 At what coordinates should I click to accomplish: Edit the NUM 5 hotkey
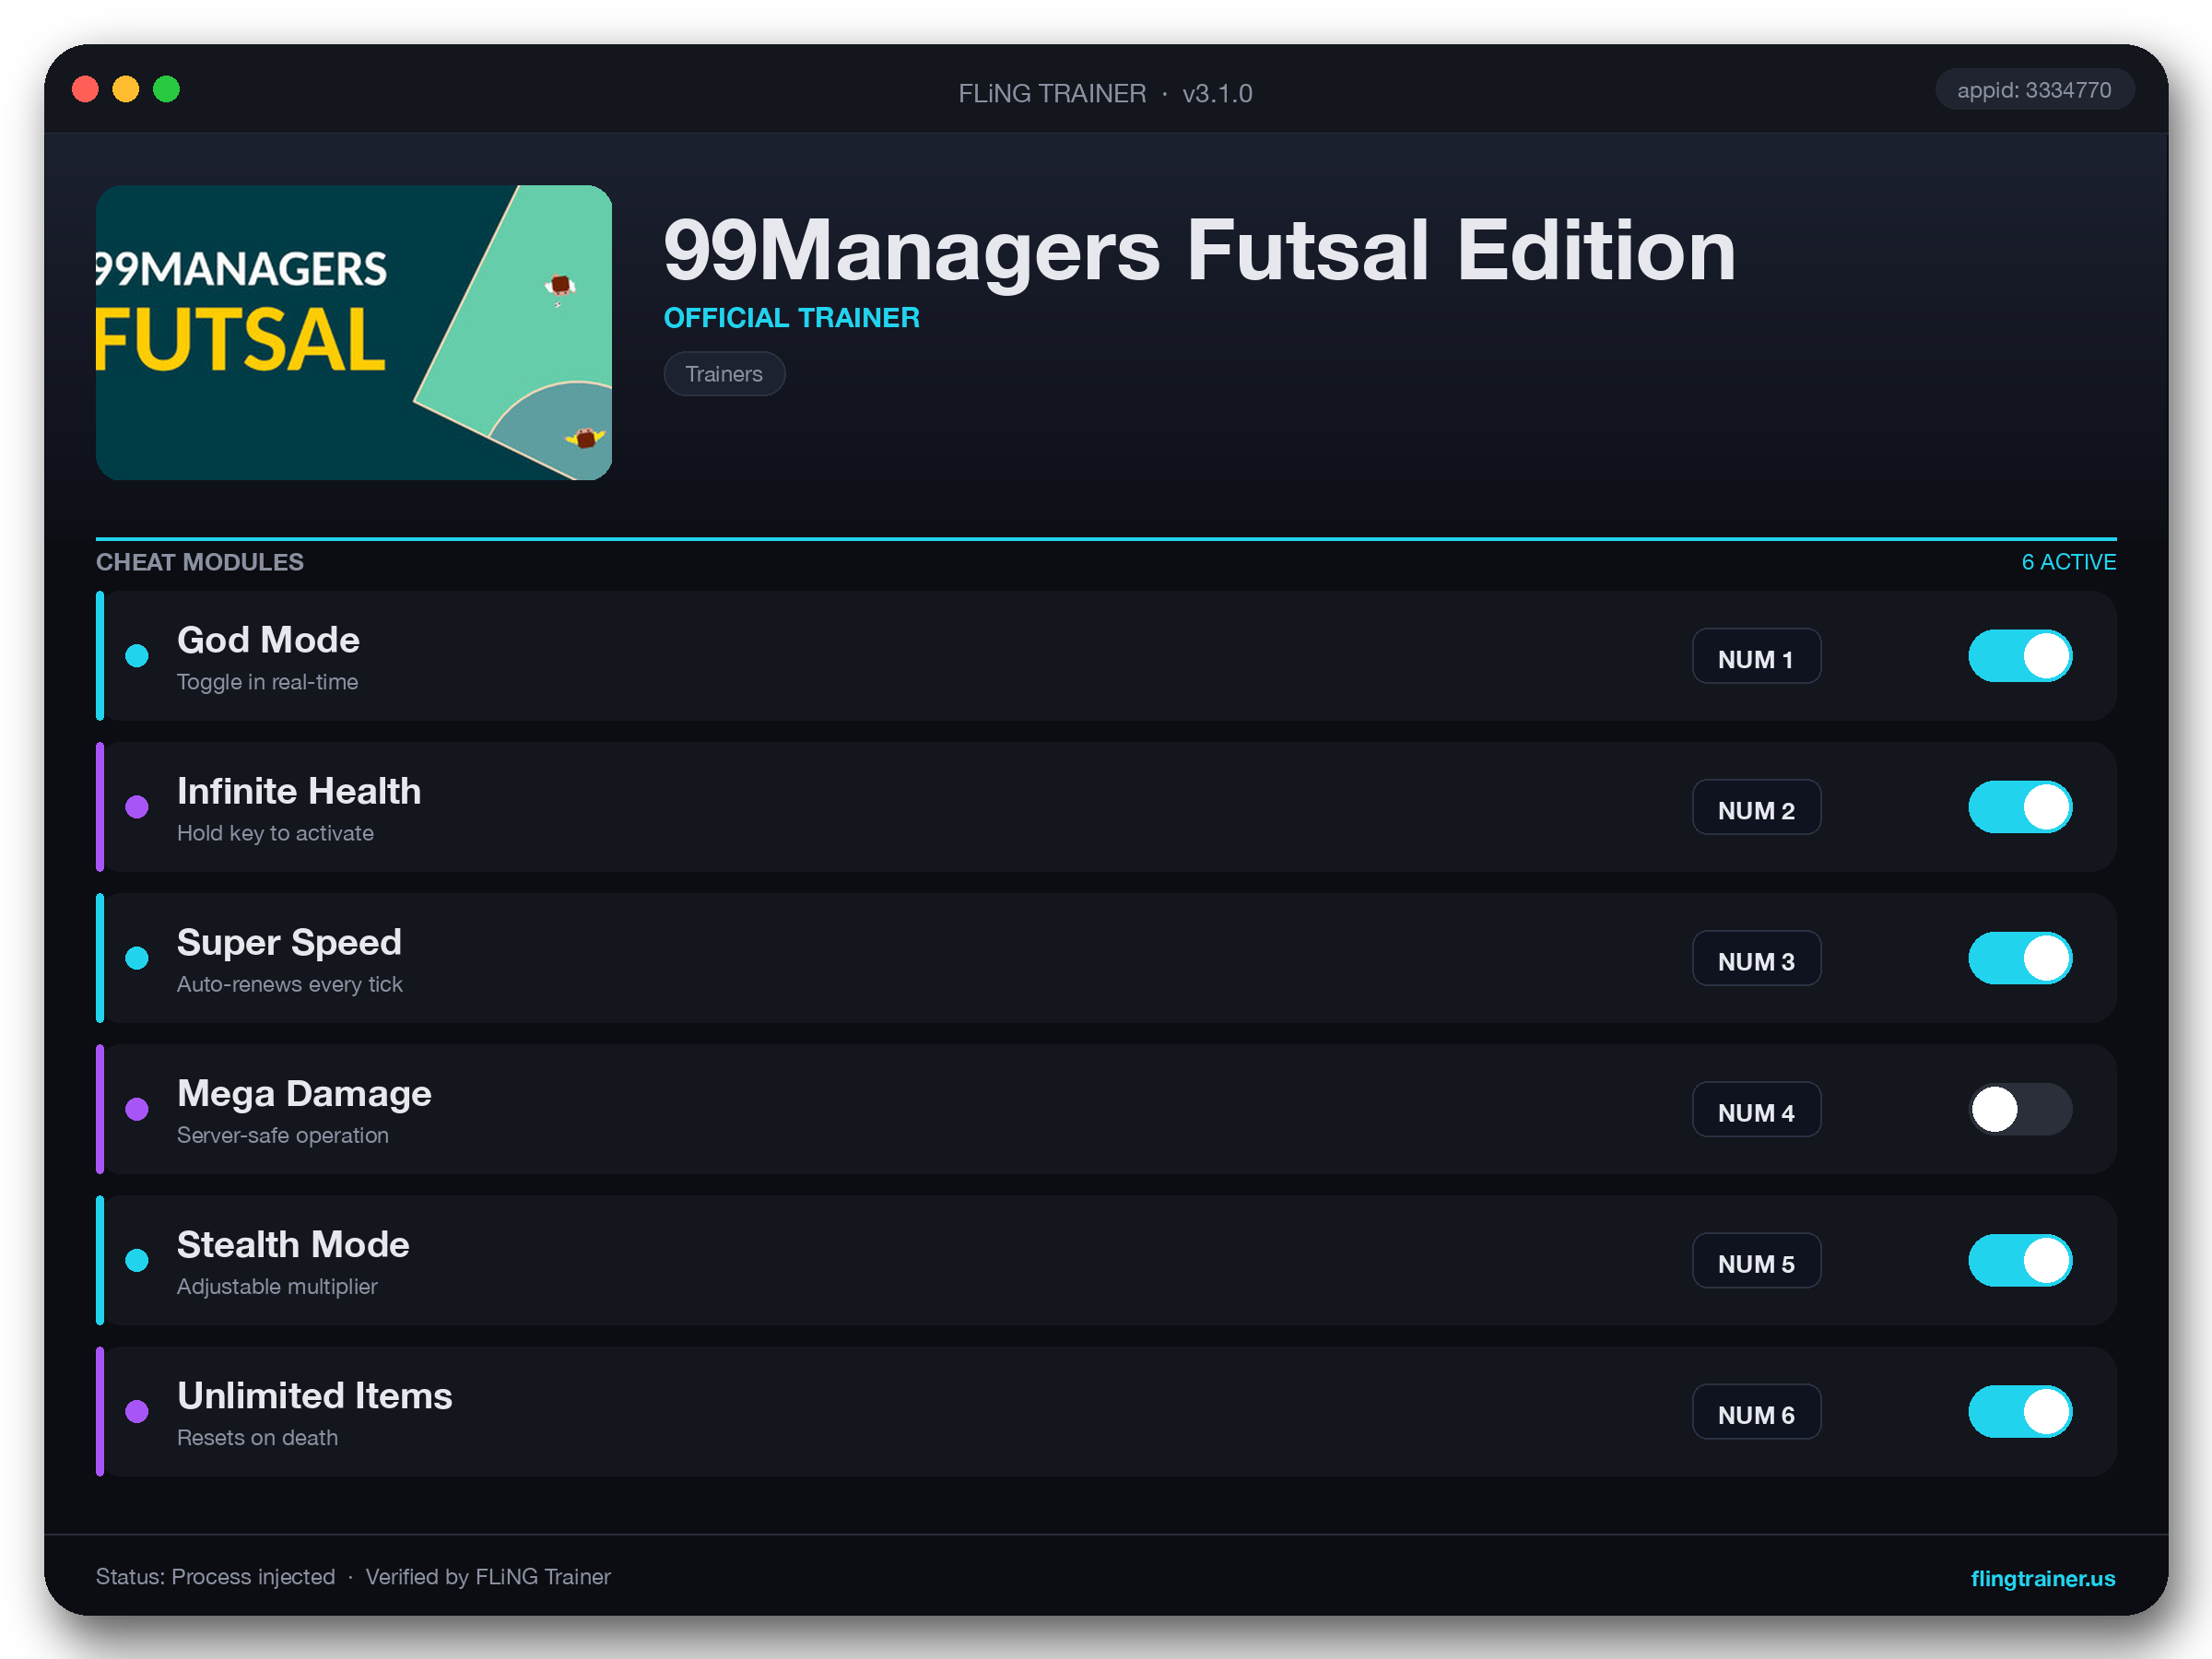(1756, 1260)
